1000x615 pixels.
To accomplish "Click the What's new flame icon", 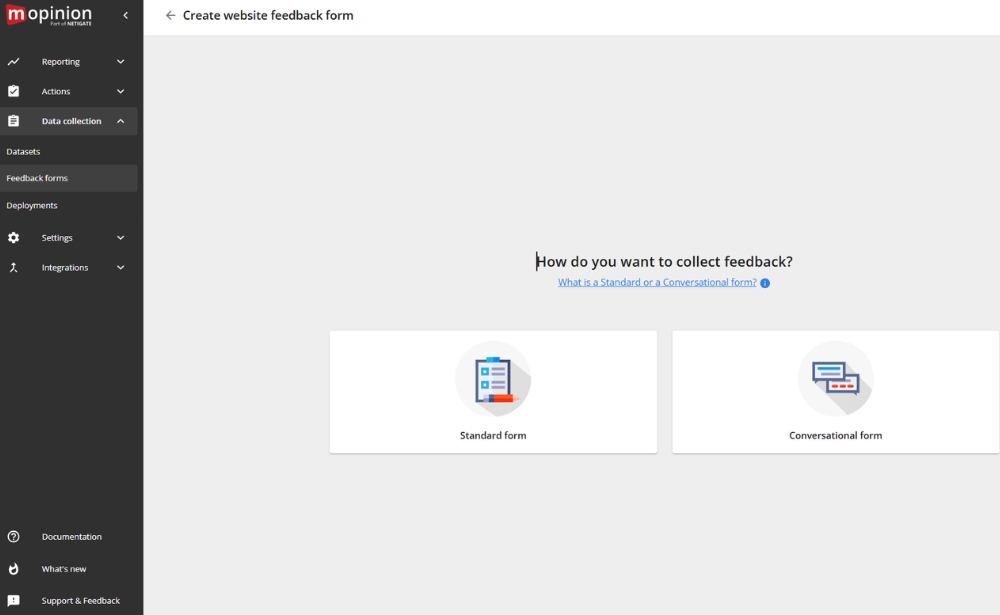I will point(12,568).
